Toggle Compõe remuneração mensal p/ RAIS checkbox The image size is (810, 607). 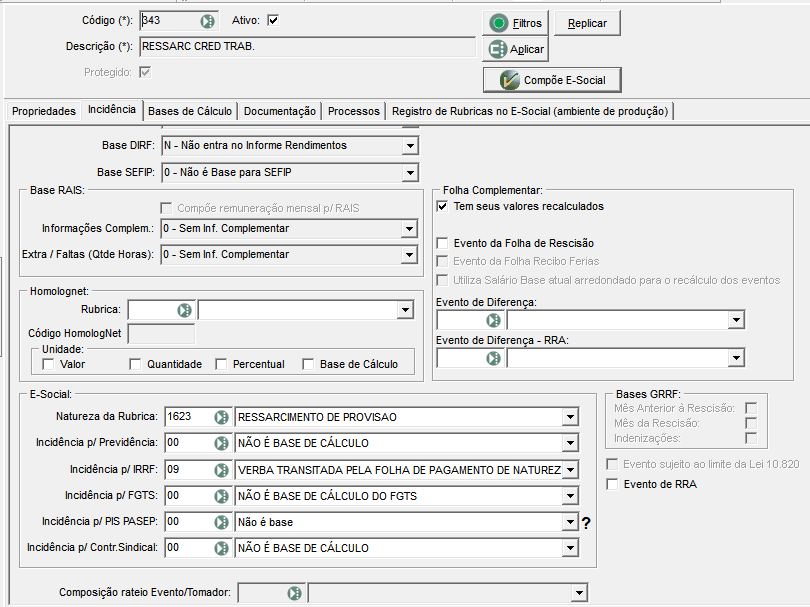166,208
